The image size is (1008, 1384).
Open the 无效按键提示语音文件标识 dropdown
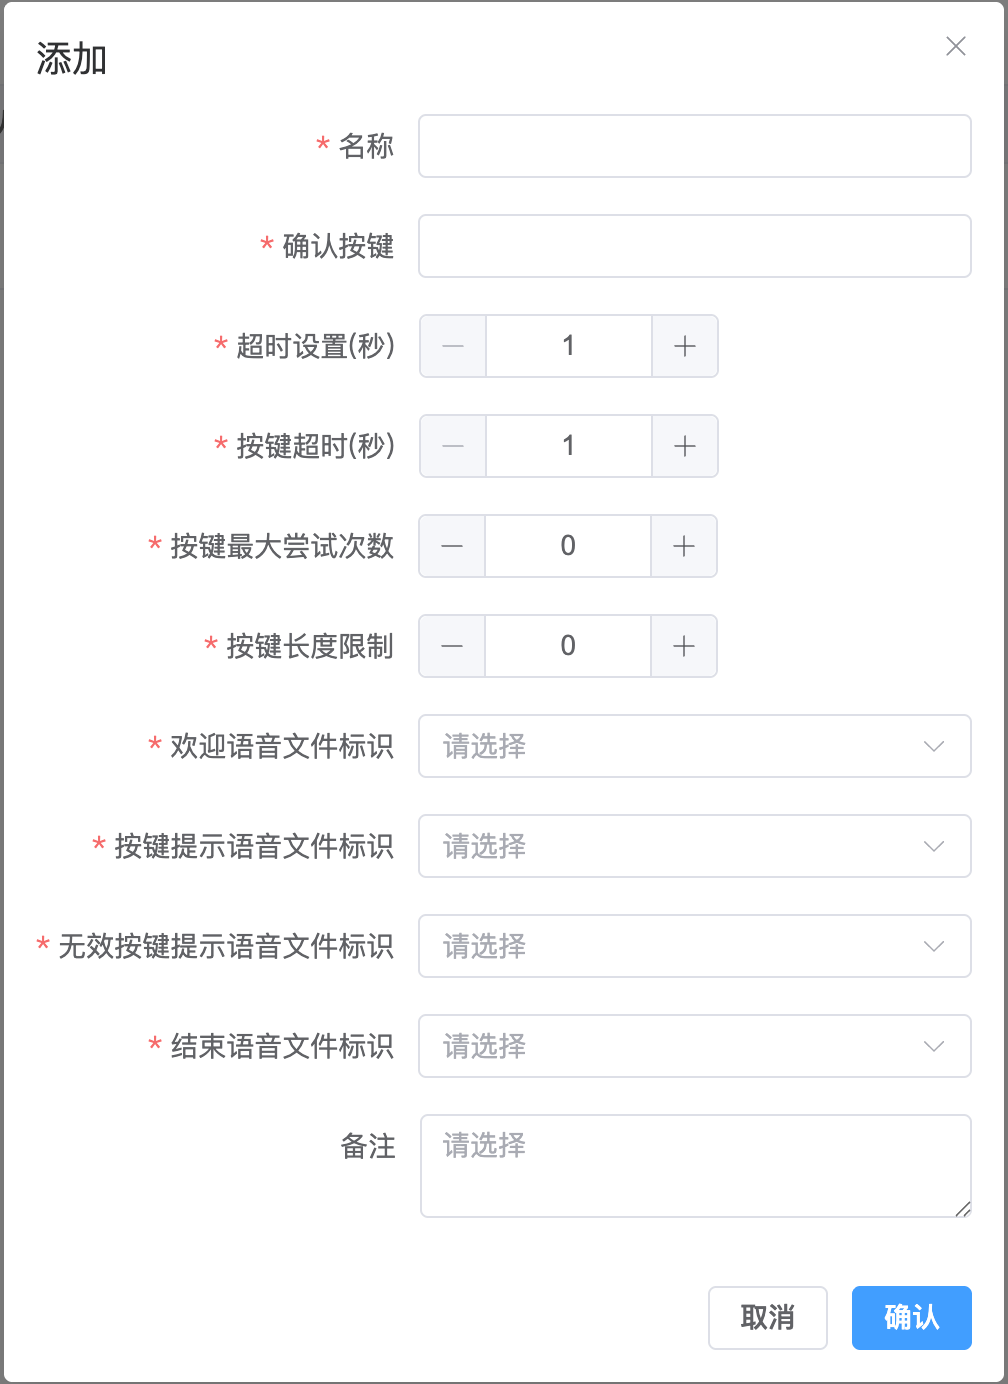pyautogui.click(x=695, y=946)
